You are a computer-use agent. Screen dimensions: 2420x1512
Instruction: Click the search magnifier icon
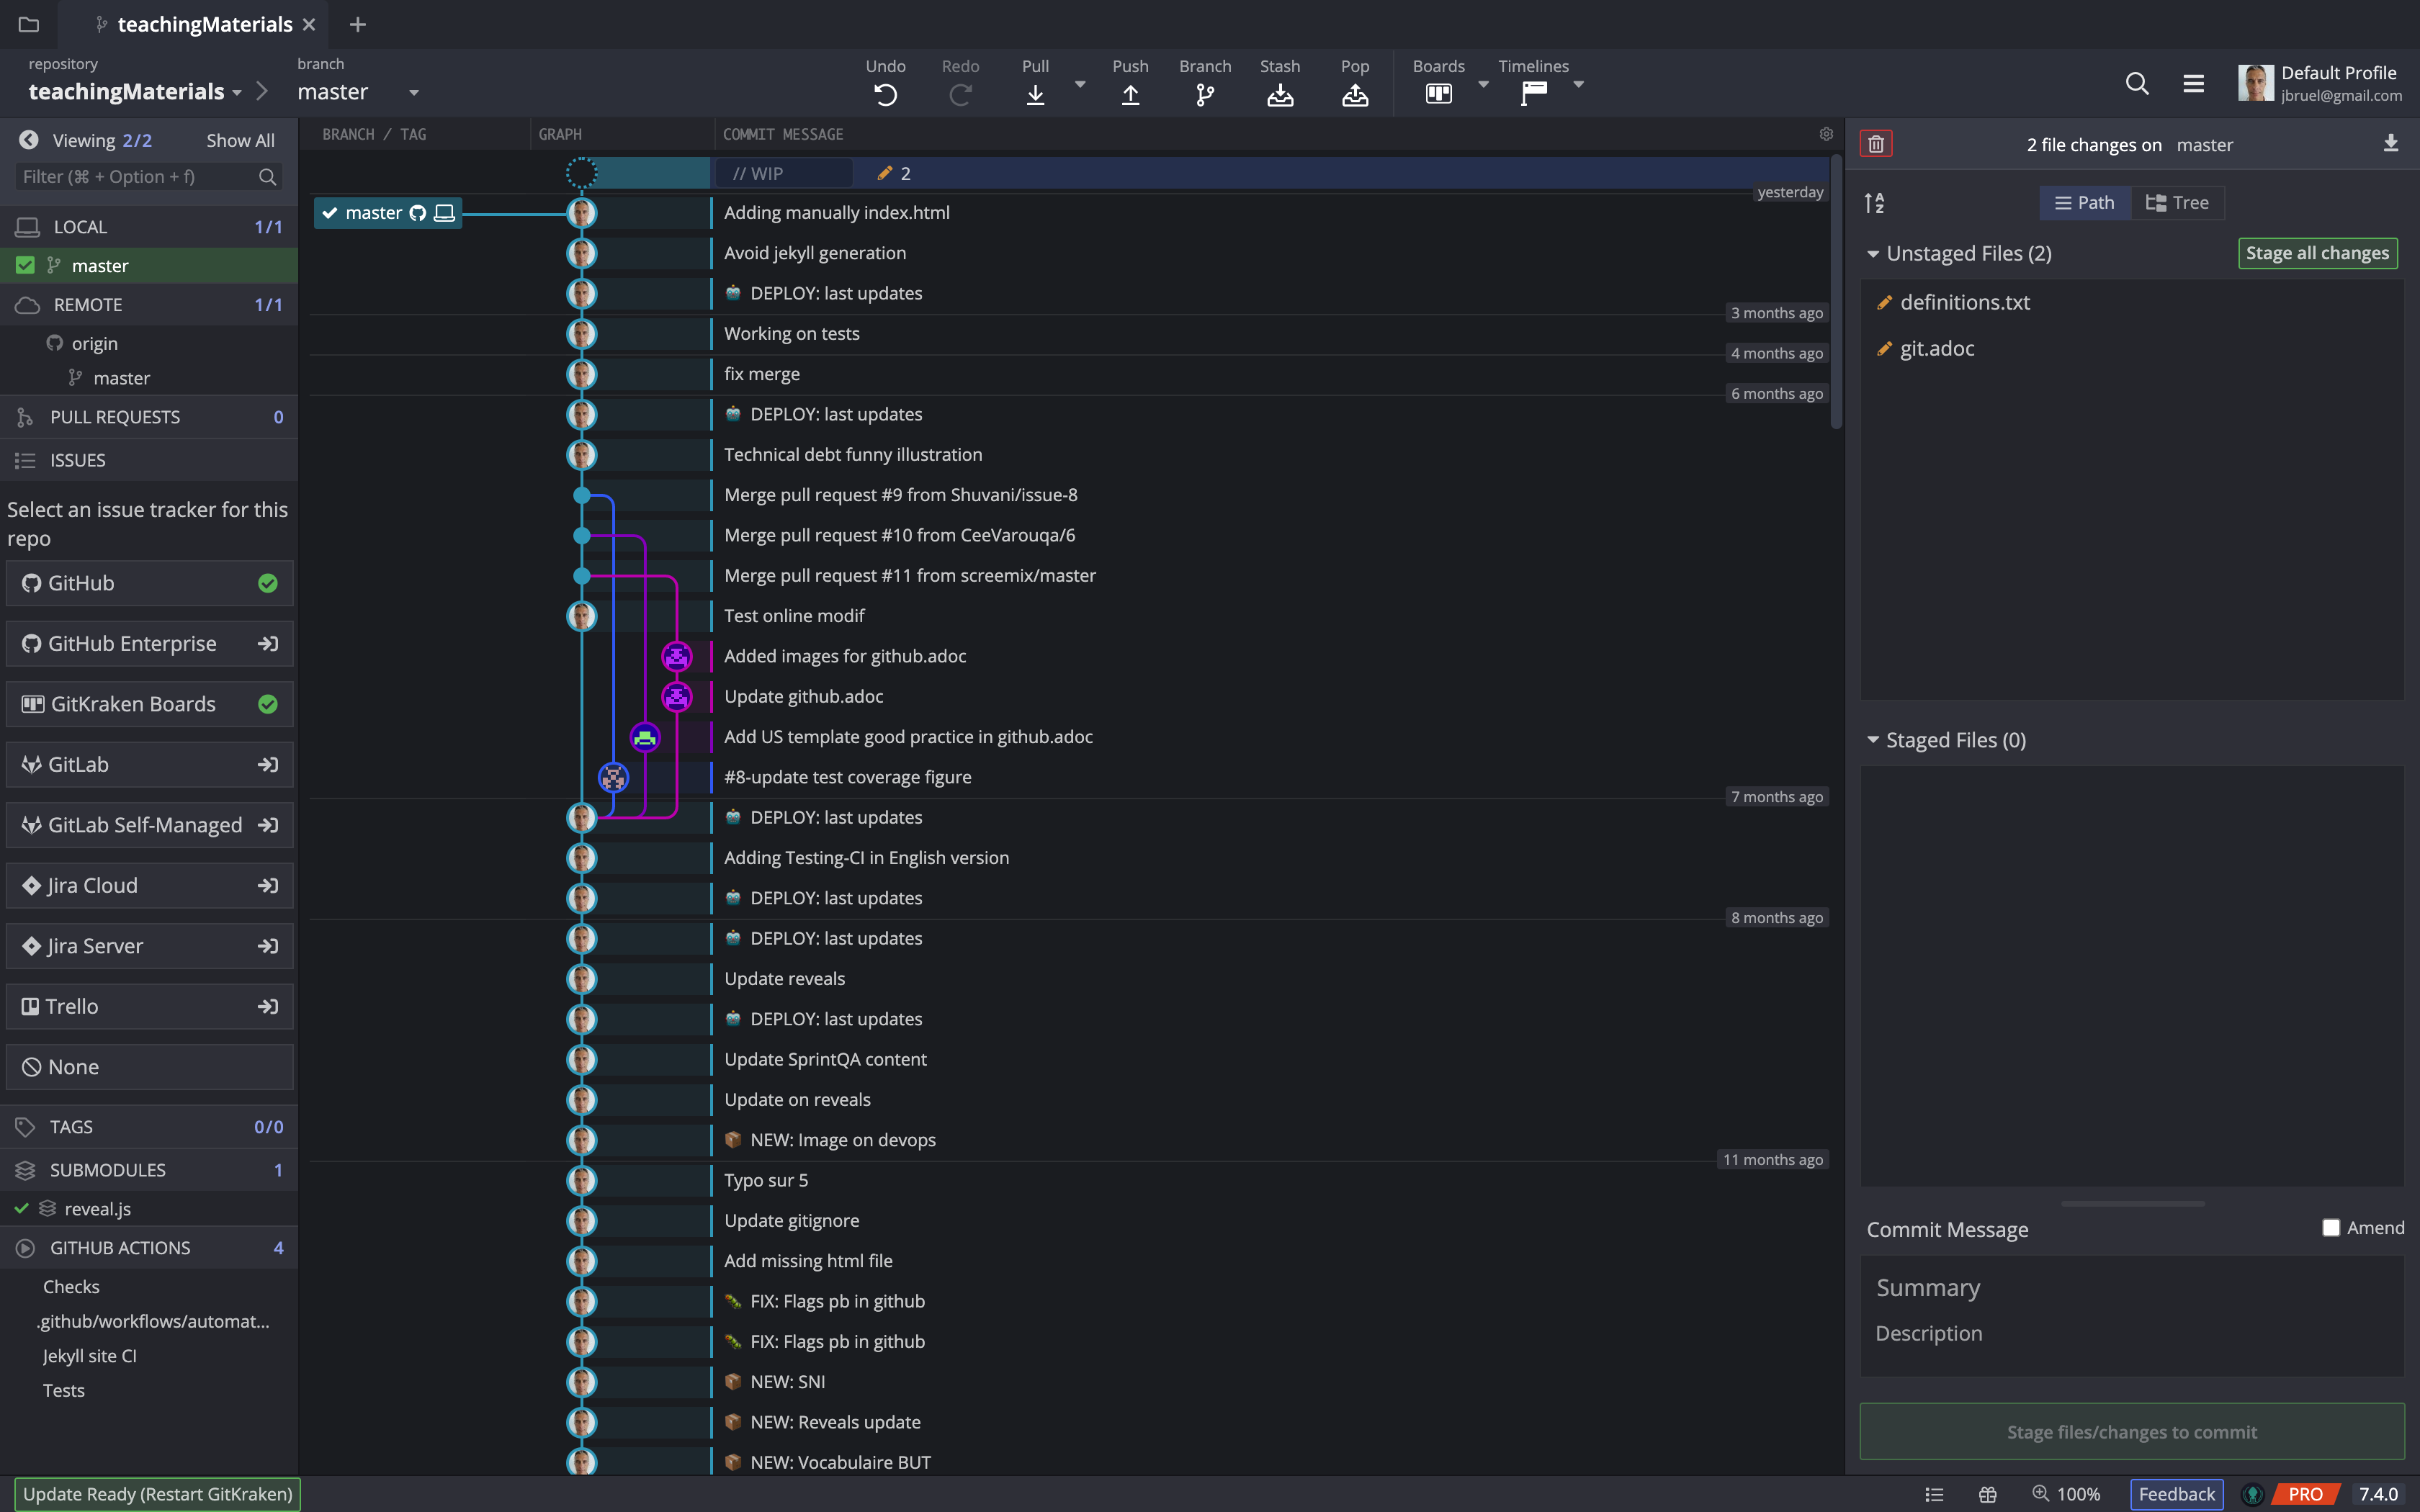(x=2137, y=83)
